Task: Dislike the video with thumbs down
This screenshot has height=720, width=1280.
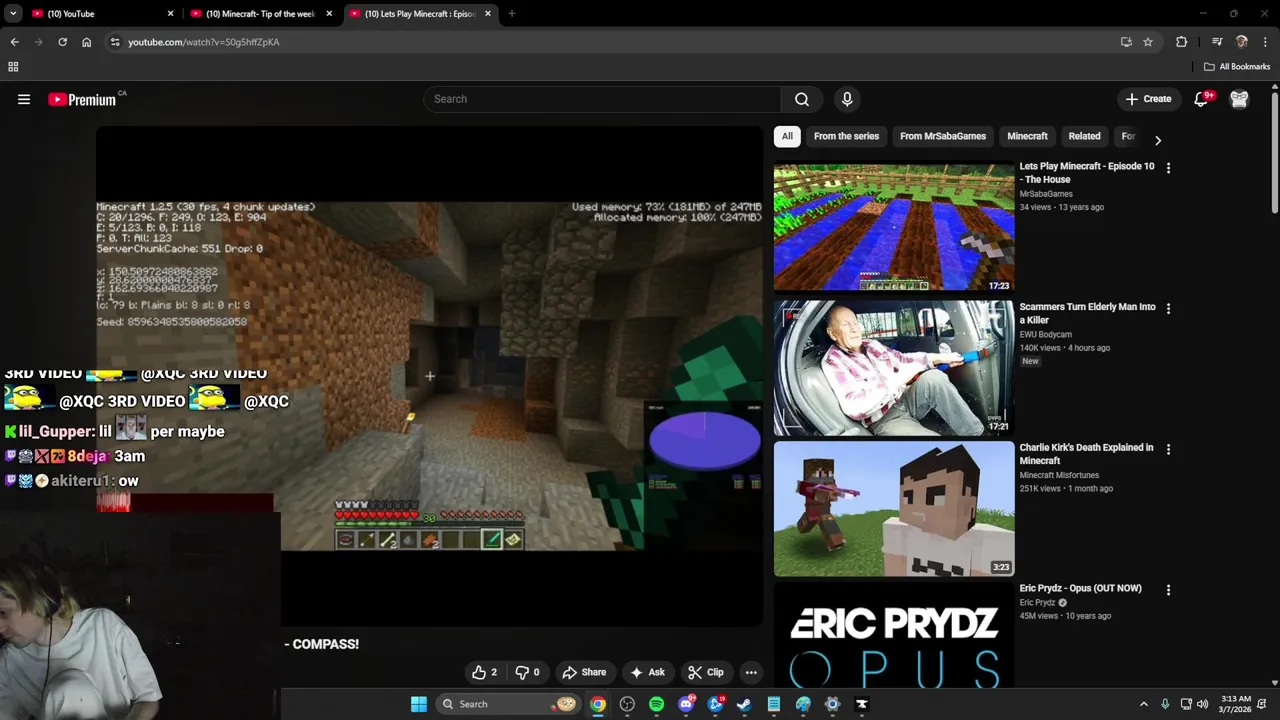Action: [x=527, y=672]
